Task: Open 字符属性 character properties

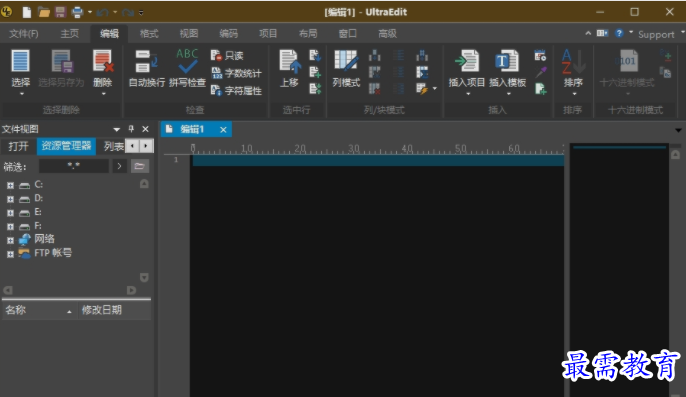Action: pos(236,91)
